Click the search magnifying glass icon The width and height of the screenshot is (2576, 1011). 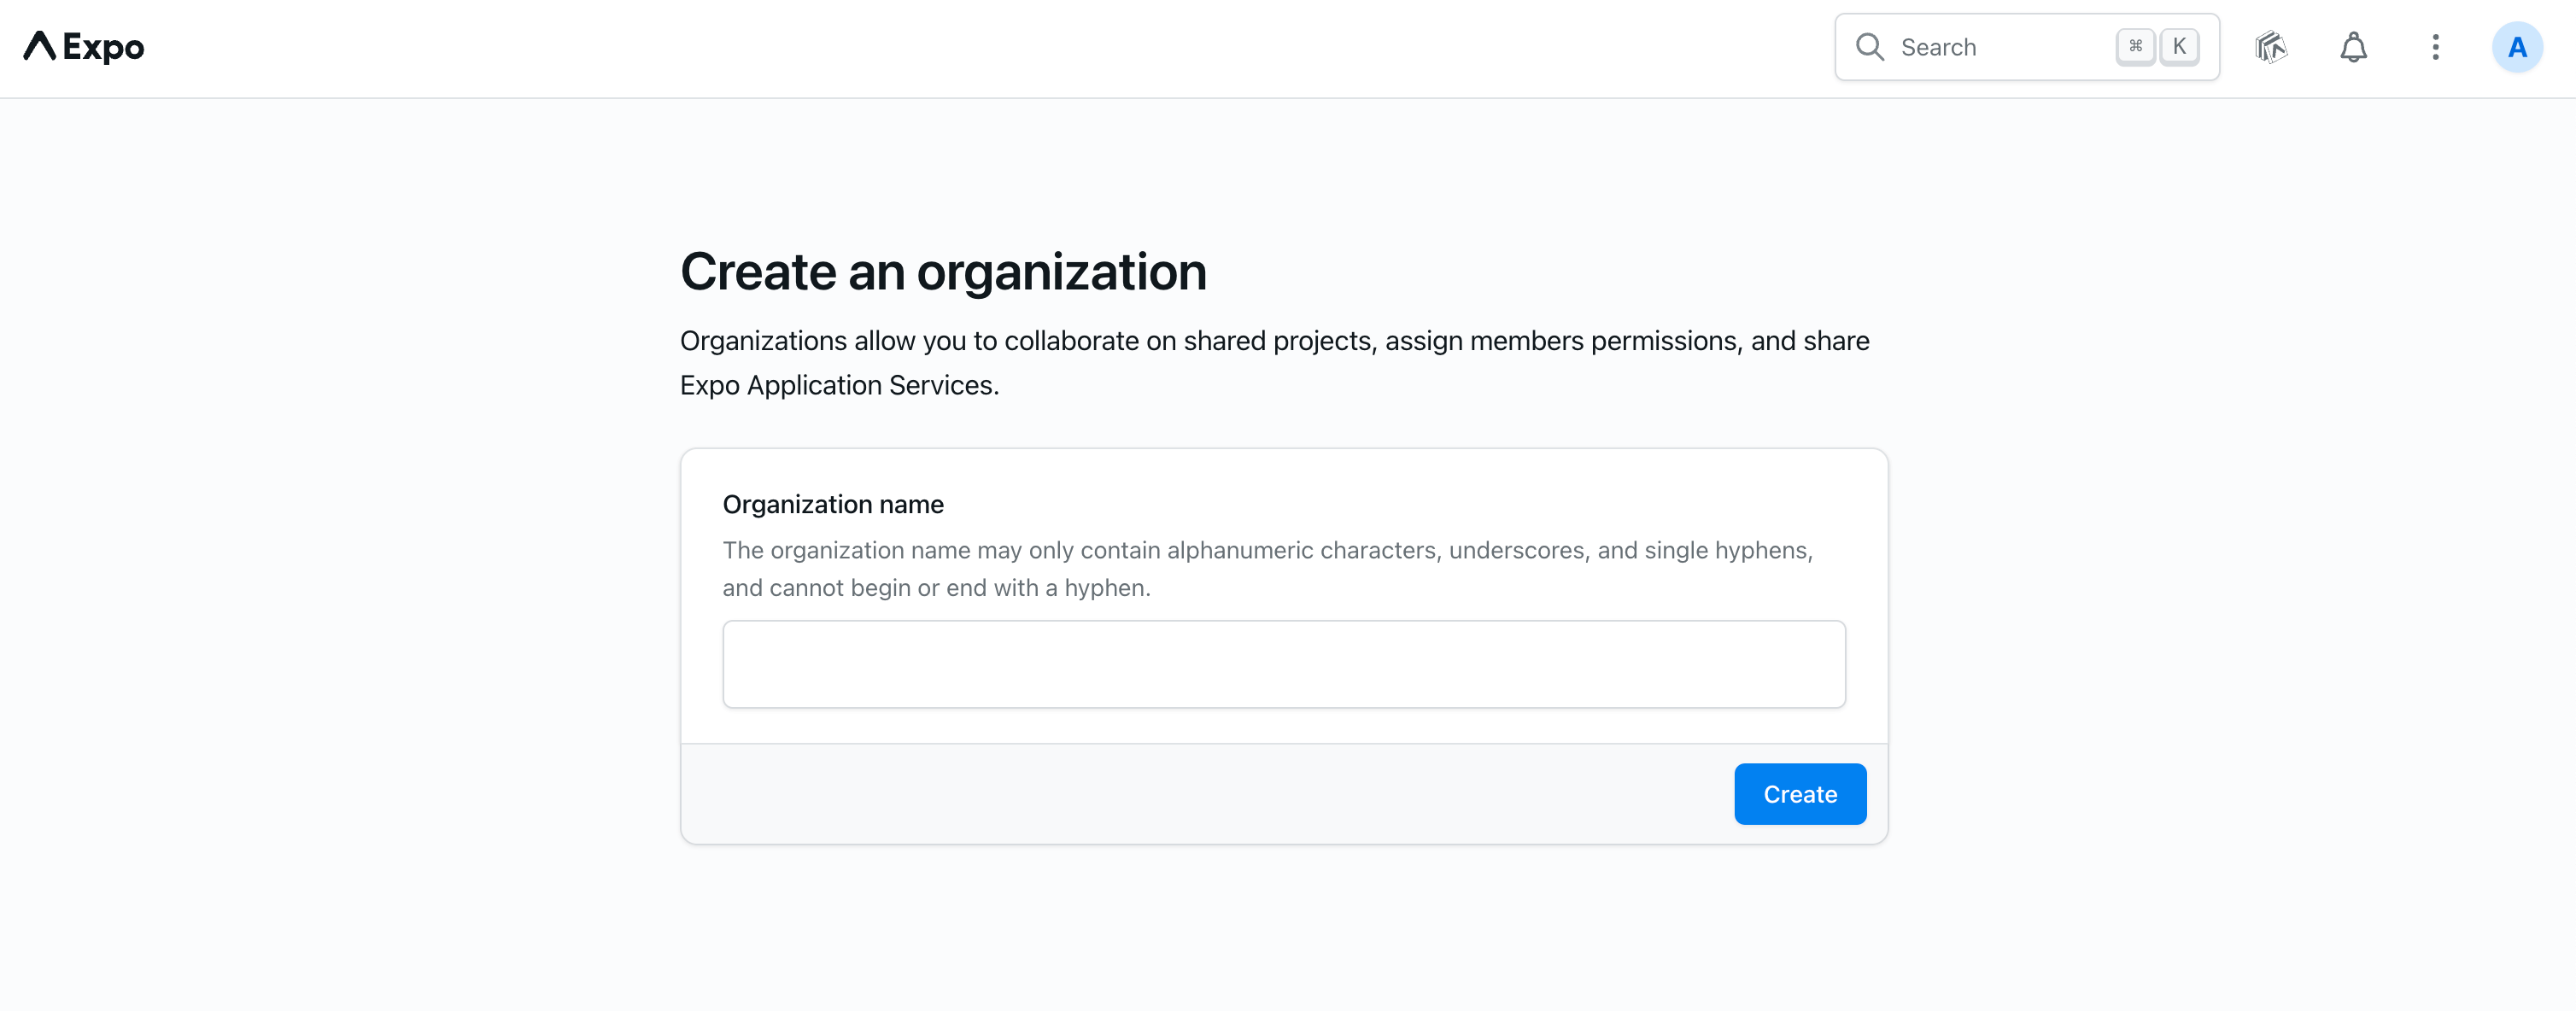pos(1869,46)
